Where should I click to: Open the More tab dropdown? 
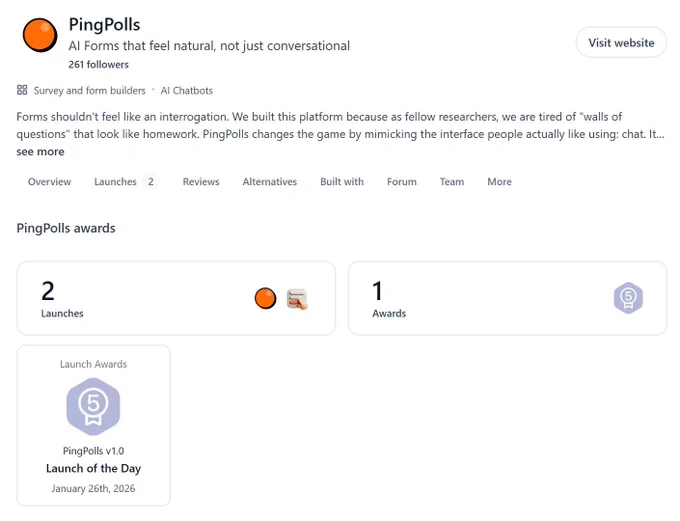coord(499,182)
